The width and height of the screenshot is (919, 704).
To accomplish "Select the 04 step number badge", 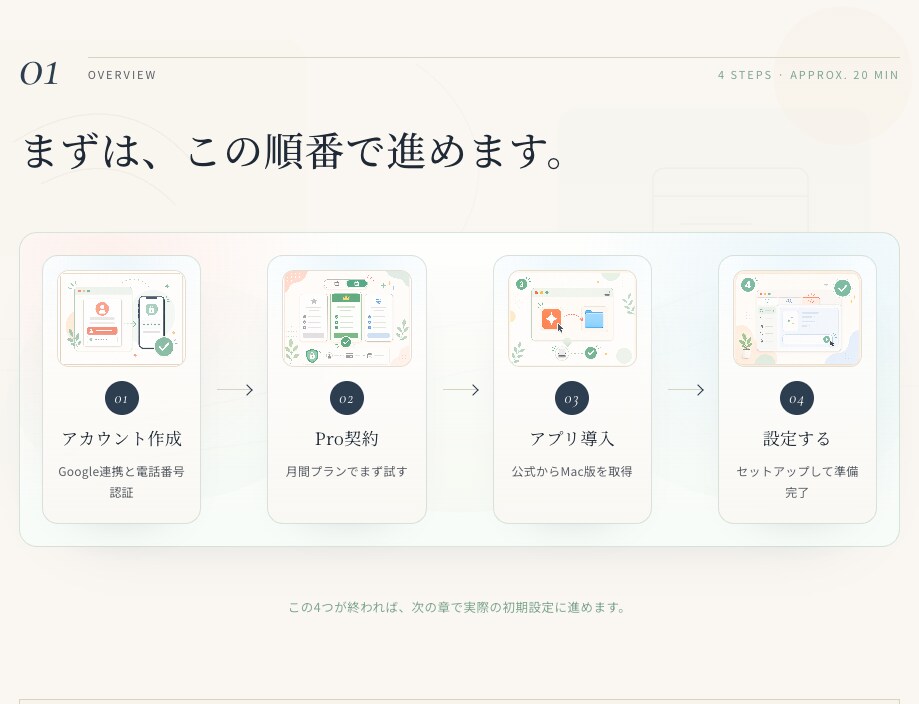I will pyautogui.click(x=797, y=399).
